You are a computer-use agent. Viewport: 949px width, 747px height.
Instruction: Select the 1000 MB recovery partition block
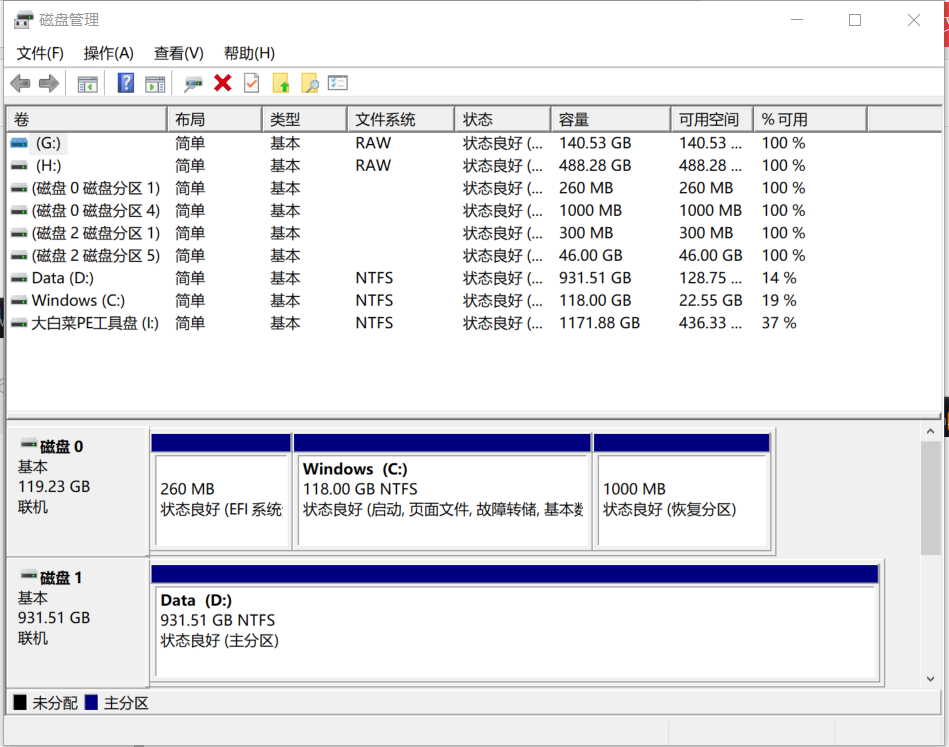pyautogui.click(x=682, y=492)
